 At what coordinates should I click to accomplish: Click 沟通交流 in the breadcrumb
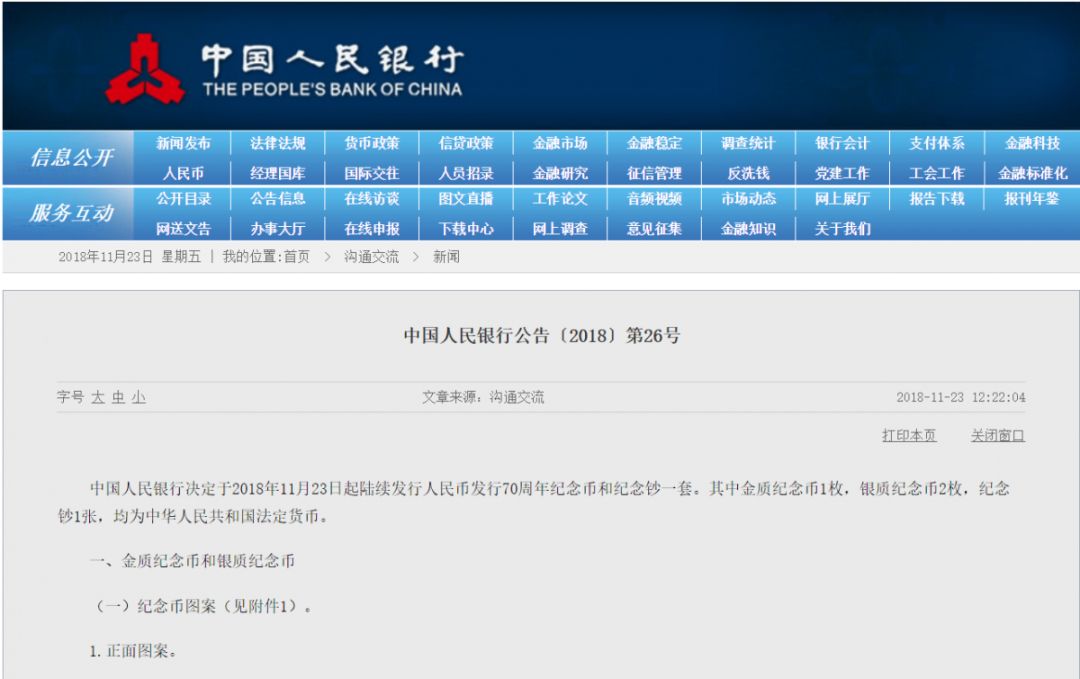371,257
